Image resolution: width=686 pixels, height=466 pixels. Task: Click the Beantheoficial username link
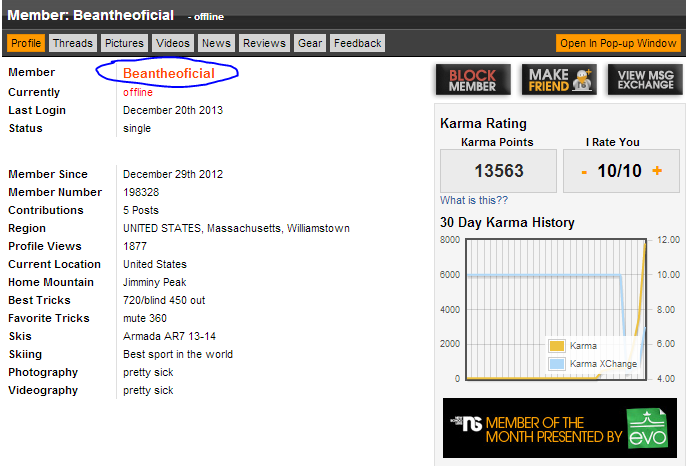pyautogui.click(x=169, y=73)
